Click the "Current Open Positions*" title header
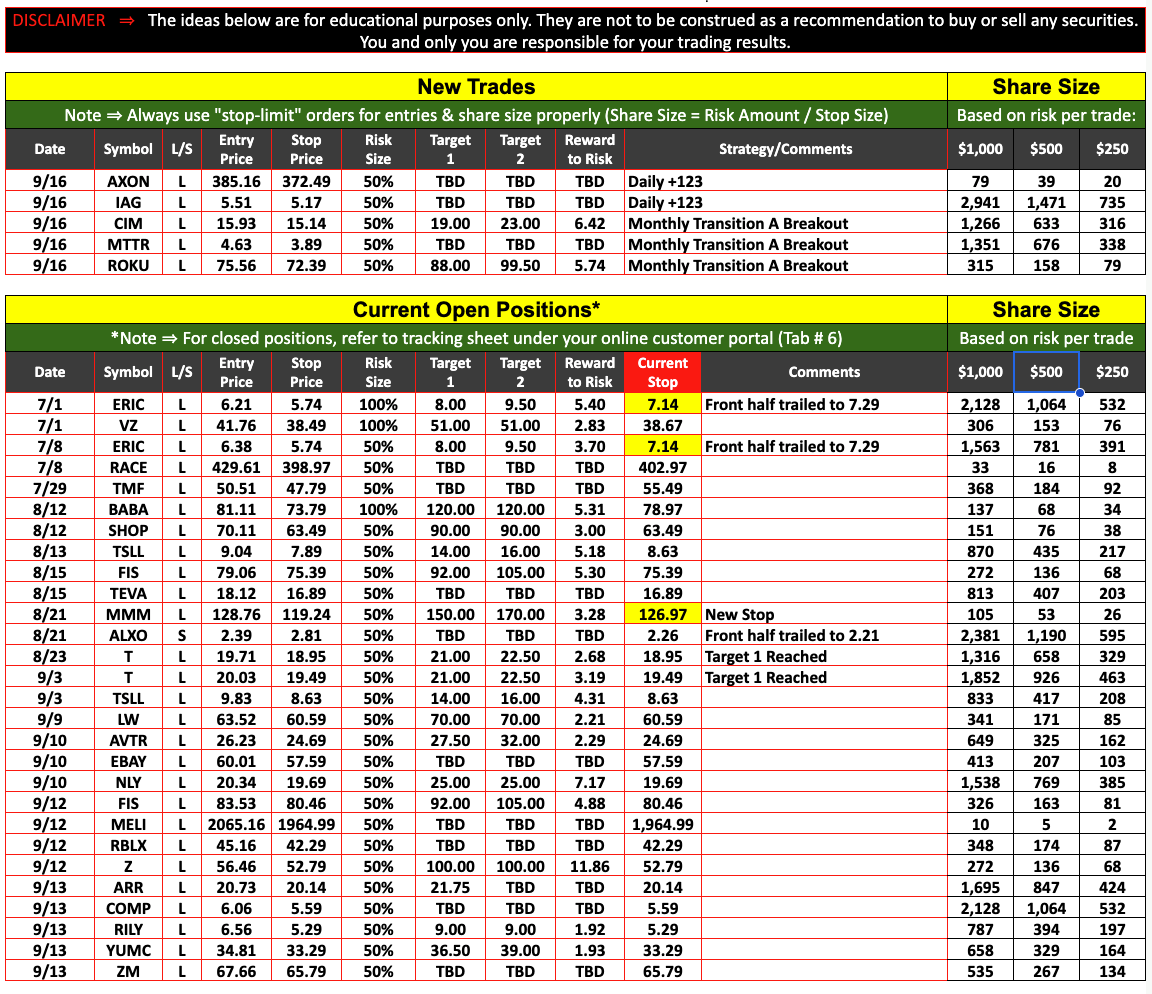This screenshot has height=994, width=1152. tap(476, 310)
